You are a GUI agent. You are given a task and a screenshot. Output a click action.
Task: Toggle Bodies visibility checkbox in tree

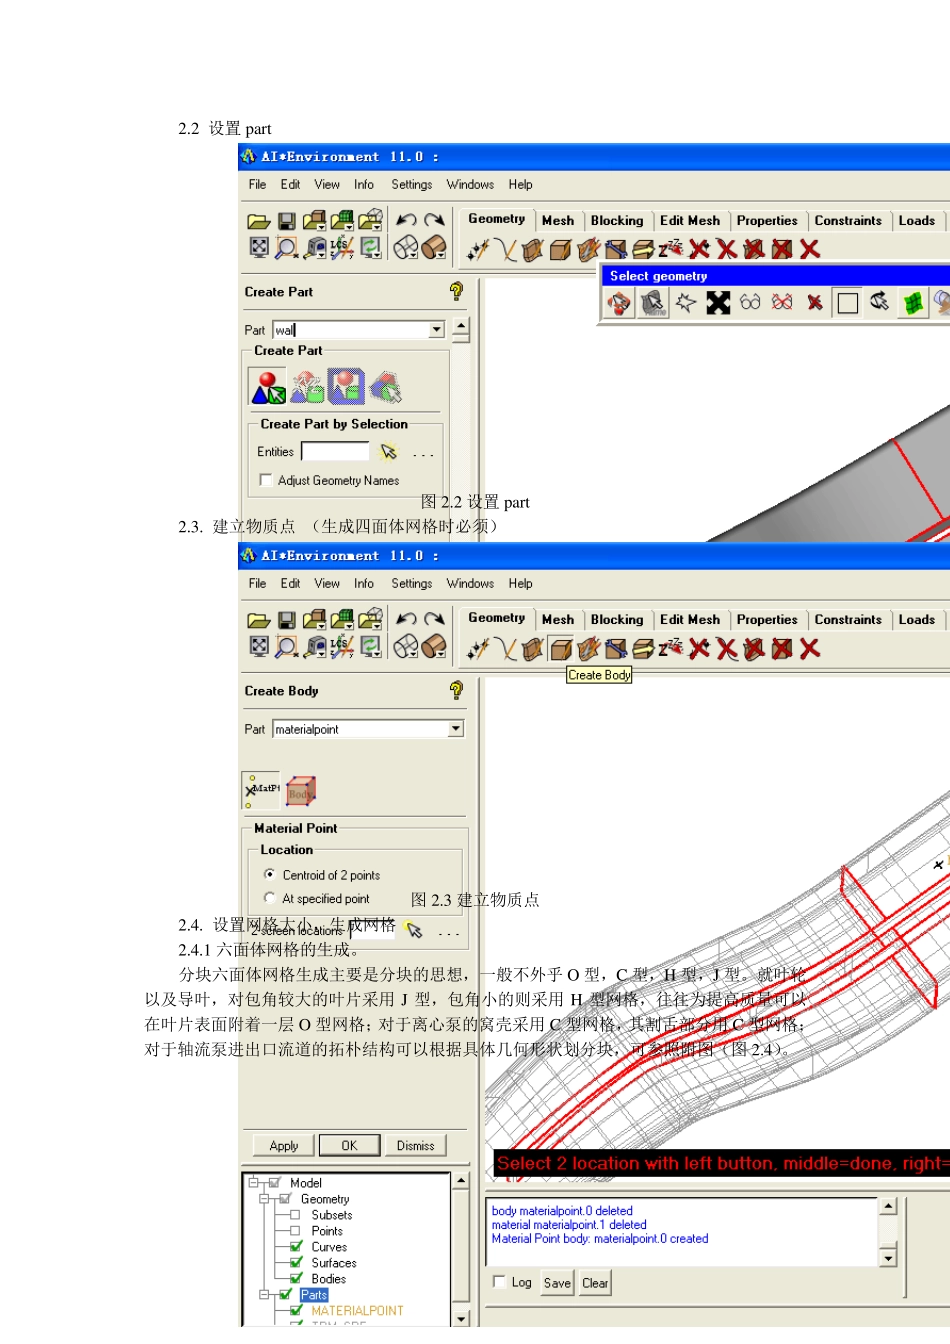coord(296,1279)
